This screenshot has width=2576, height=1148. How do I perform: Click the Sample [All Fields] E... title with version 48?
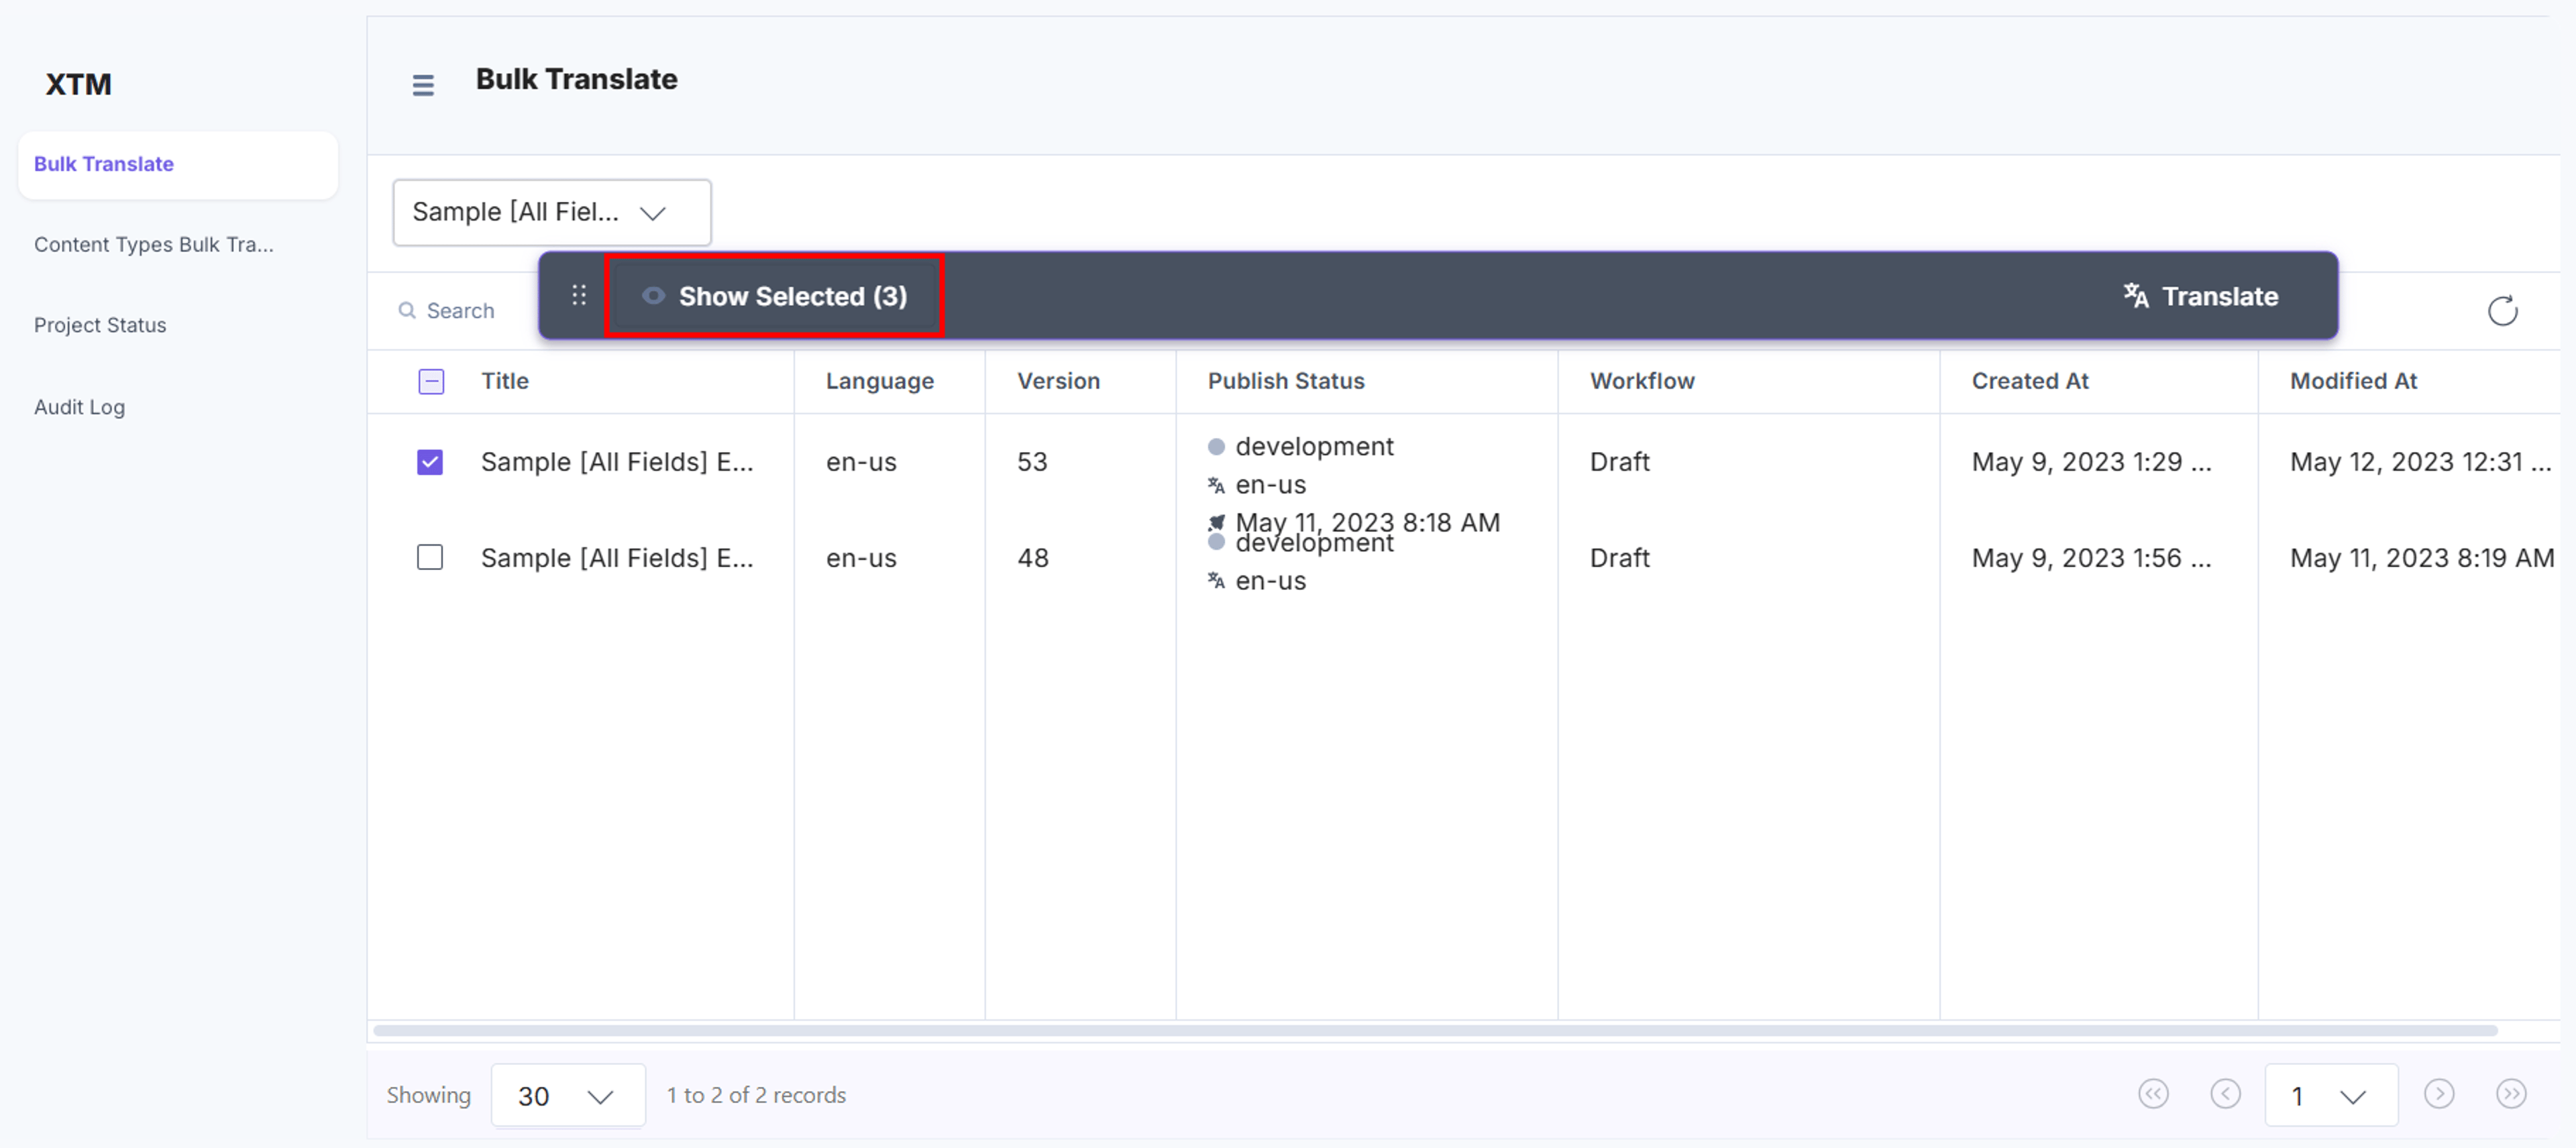(x=617, y=558)
